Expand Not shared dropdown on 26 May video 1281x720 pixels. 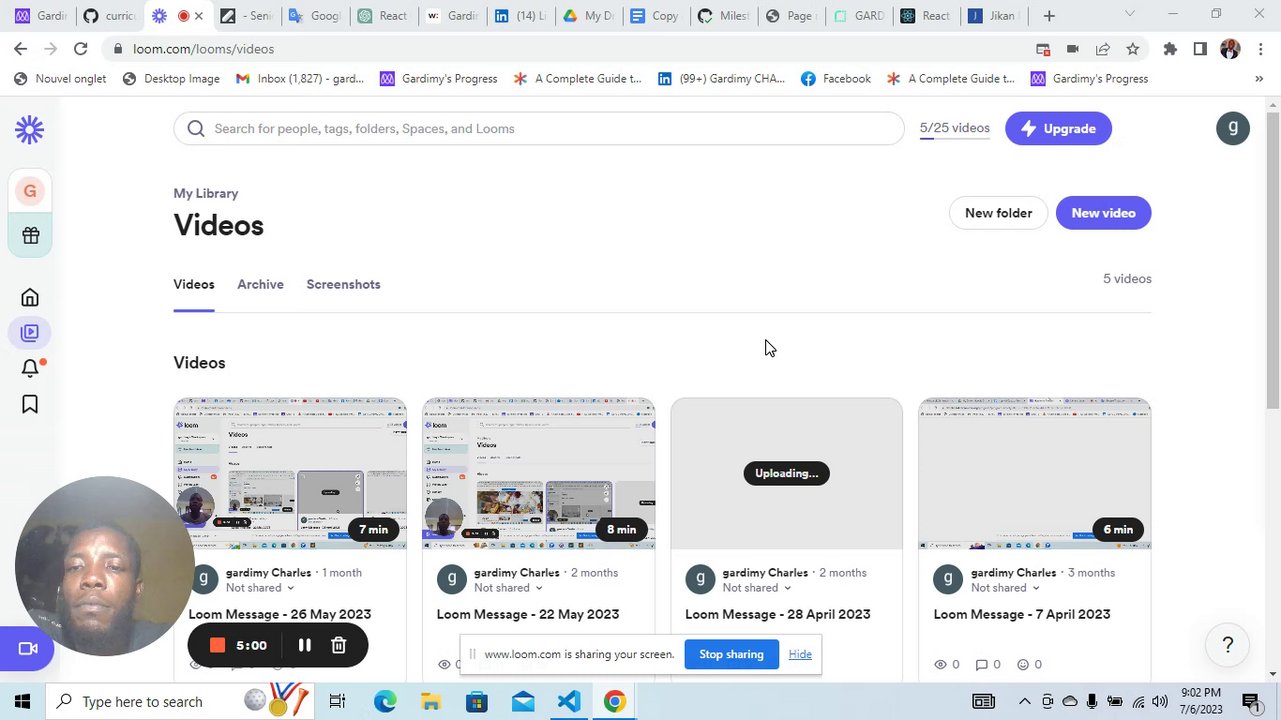point(260,588)
